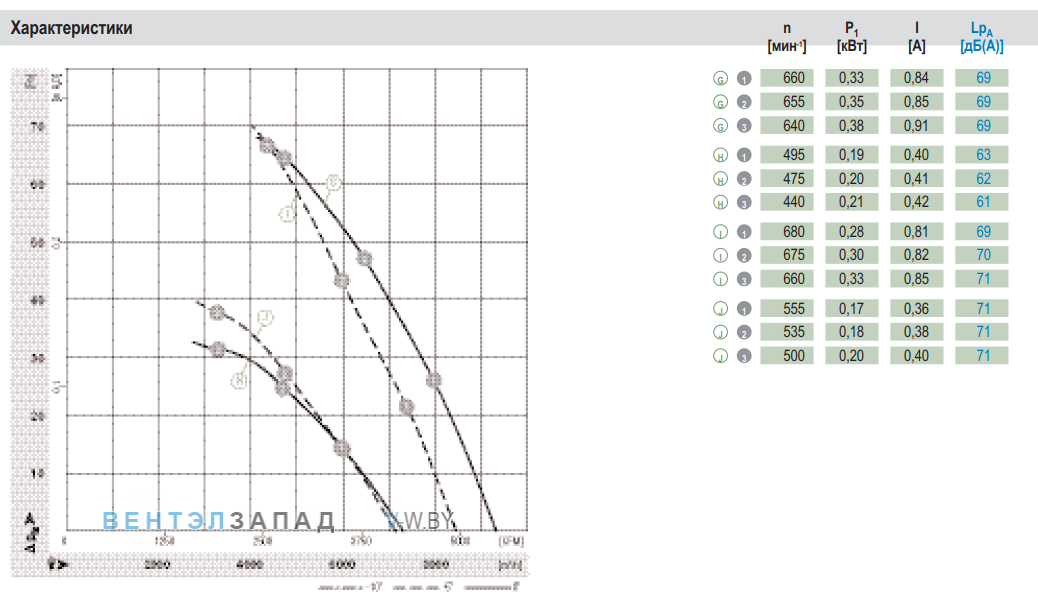Click the number 3 circle in the 0,91 A row
The height and width of the screenshot is (600, 1038).
744,126
